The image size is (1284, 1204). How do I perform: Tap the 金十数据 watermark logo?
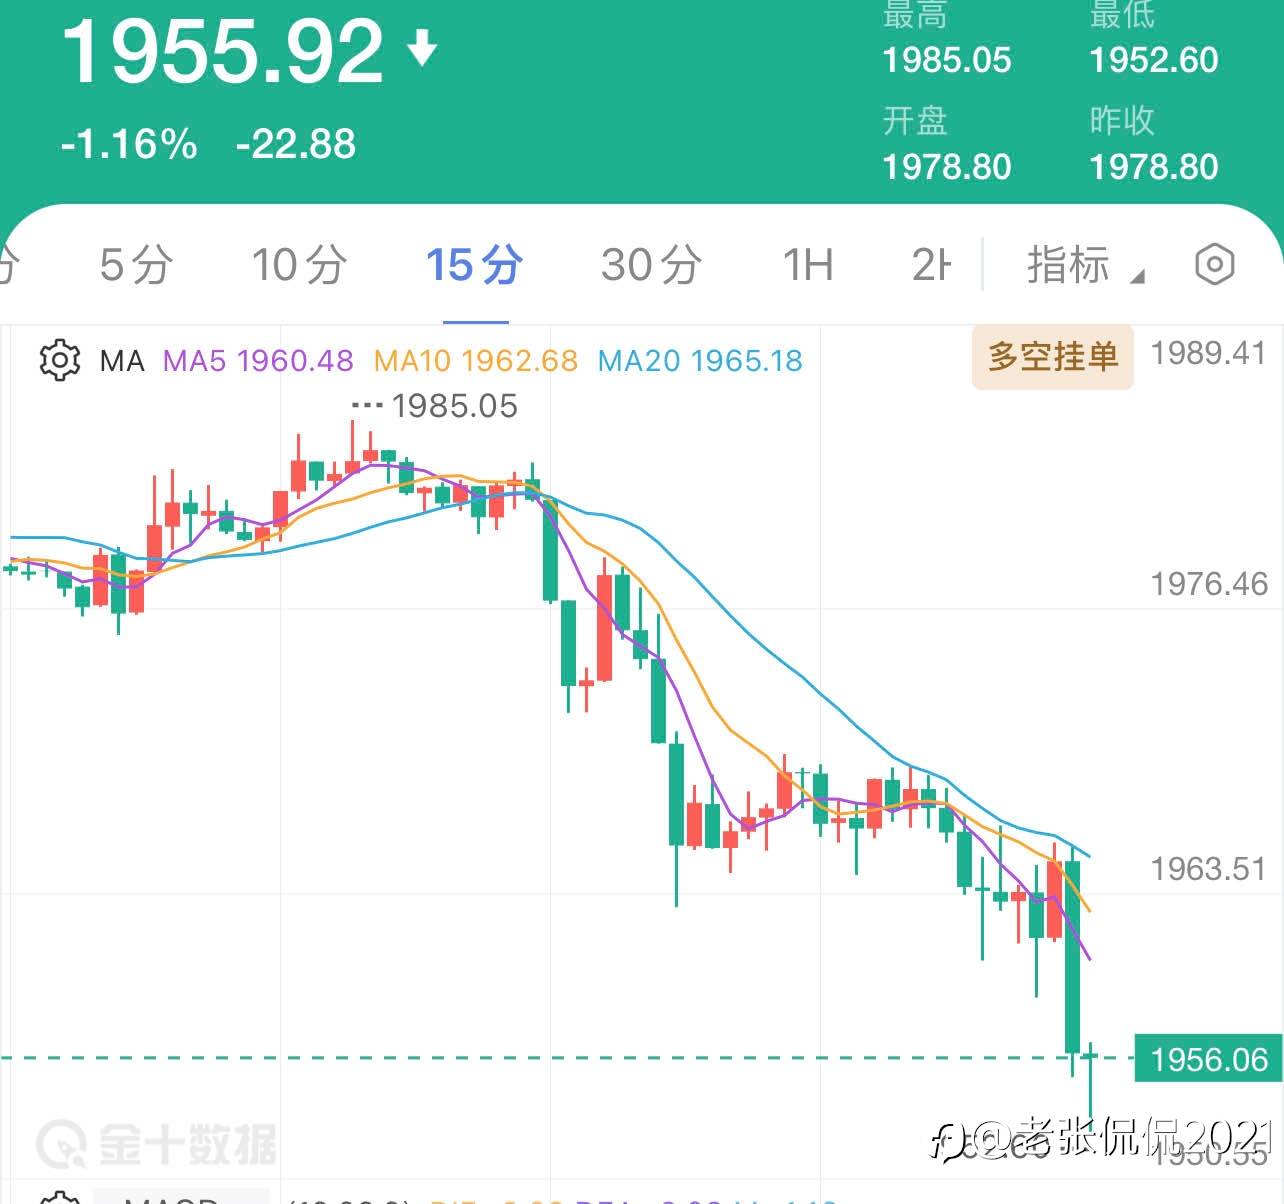[x=157, y=1143]
